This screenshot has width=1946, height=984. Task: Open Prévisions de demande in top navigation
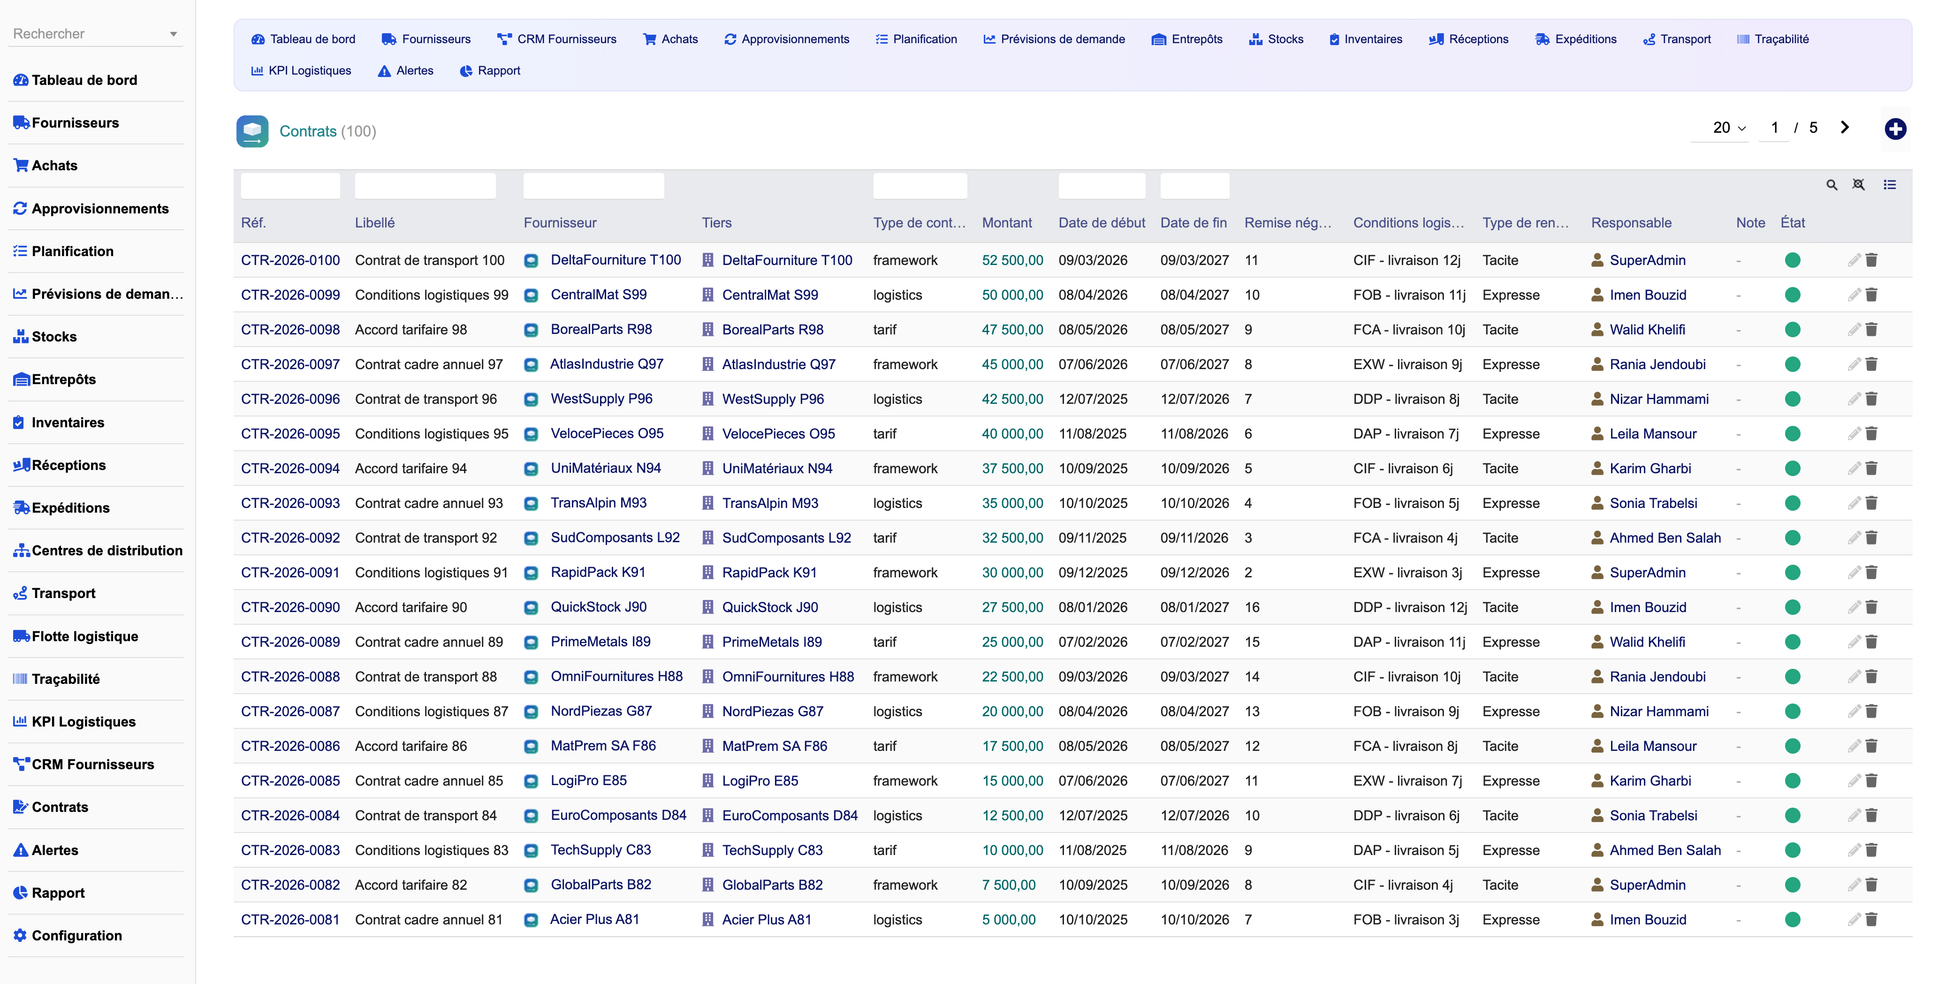click(1054, 39)
